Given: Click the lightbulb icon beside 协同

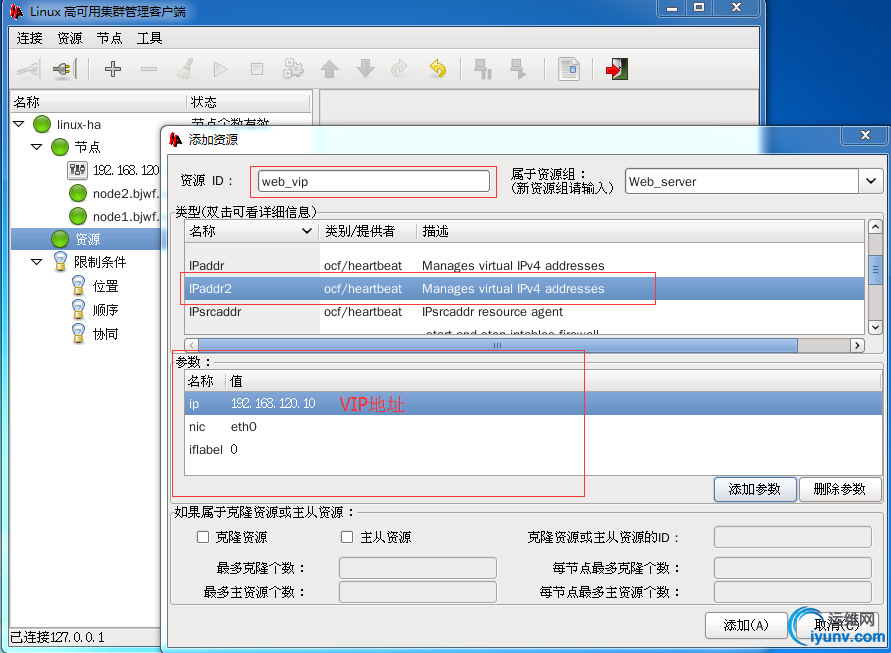Looking at the screenshot, I should [78, 333].
